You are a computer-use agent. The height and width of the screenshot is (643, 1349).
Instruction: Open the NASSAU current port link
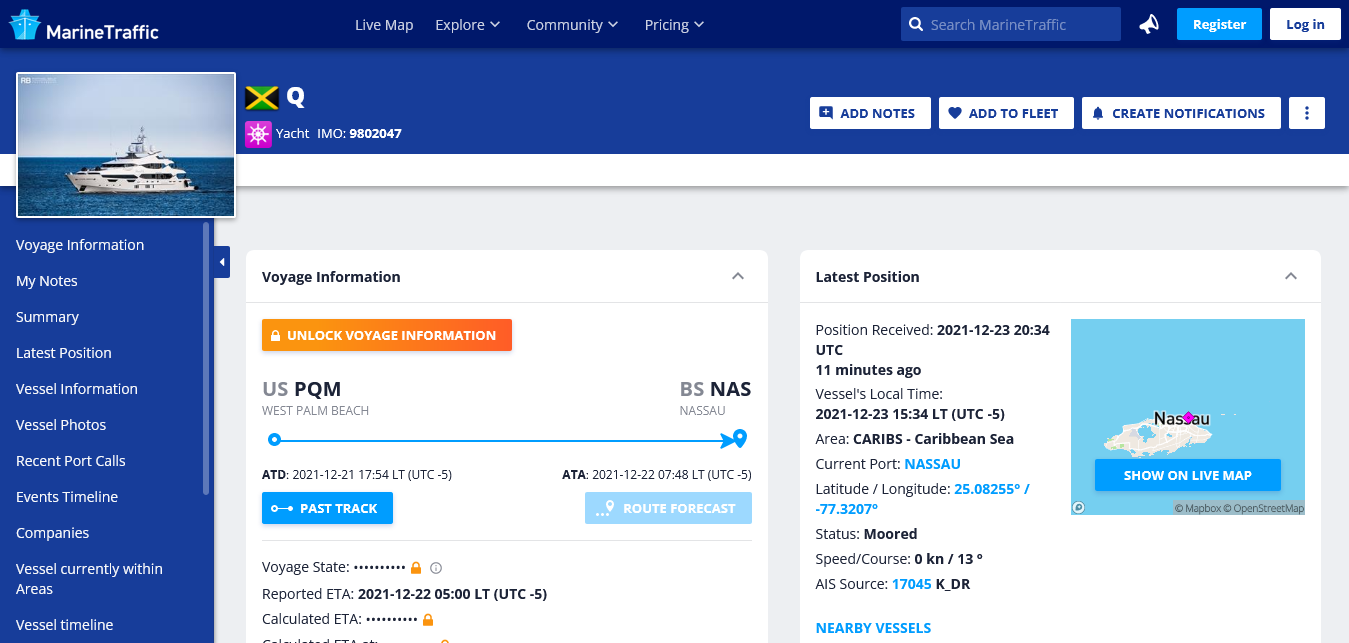[932, 464]
